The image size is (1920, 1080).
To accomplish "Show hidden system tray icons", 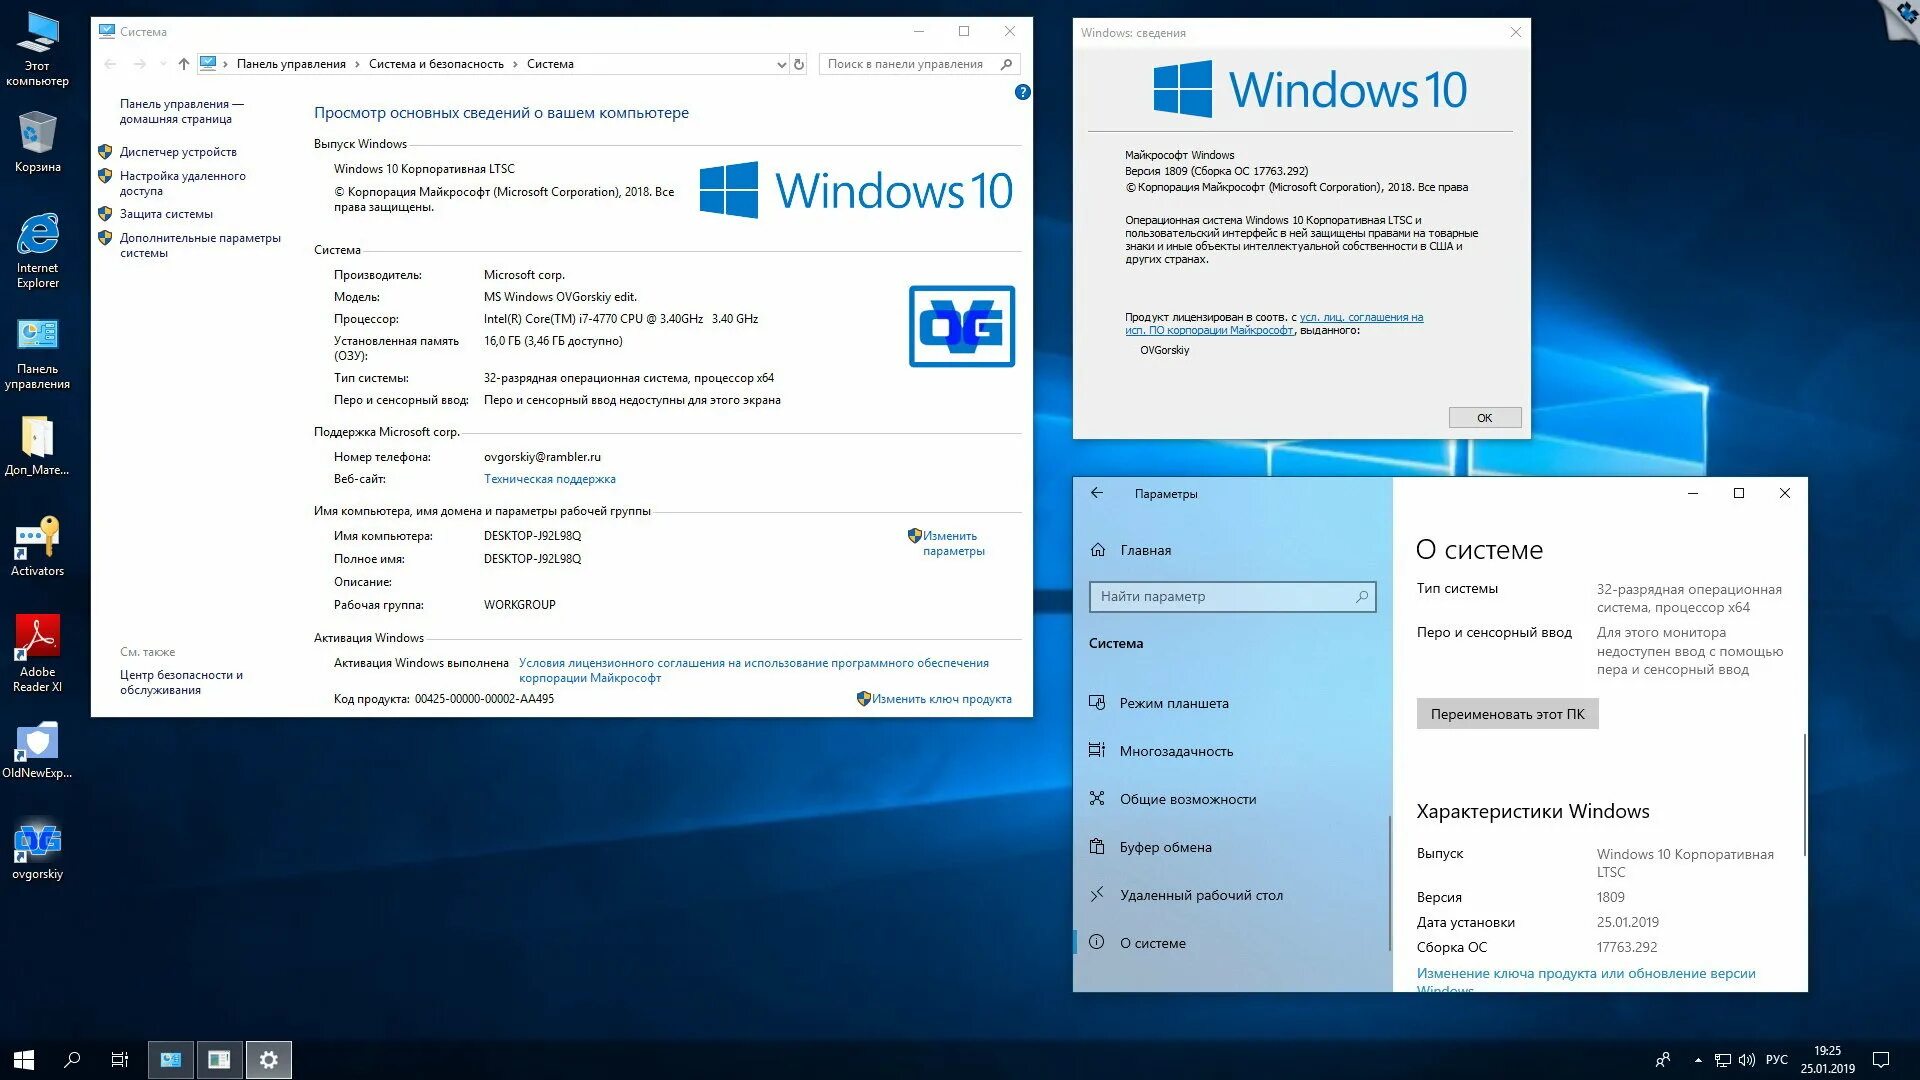I will pyautogui.click(x=1698, y=1060).
